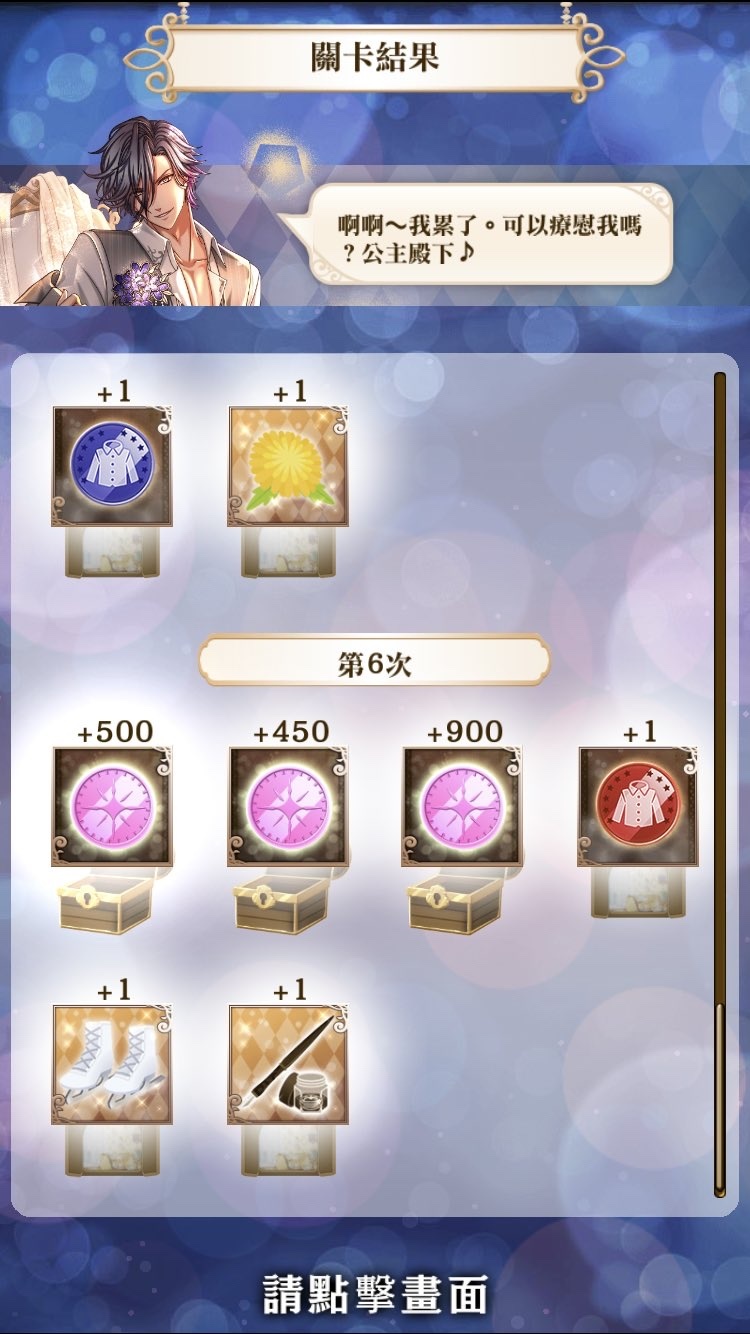The width and height of the screenshot is (750, 1334).
Task: Tap the pedestal under the ice skates
Action: tap(112, 1150)
